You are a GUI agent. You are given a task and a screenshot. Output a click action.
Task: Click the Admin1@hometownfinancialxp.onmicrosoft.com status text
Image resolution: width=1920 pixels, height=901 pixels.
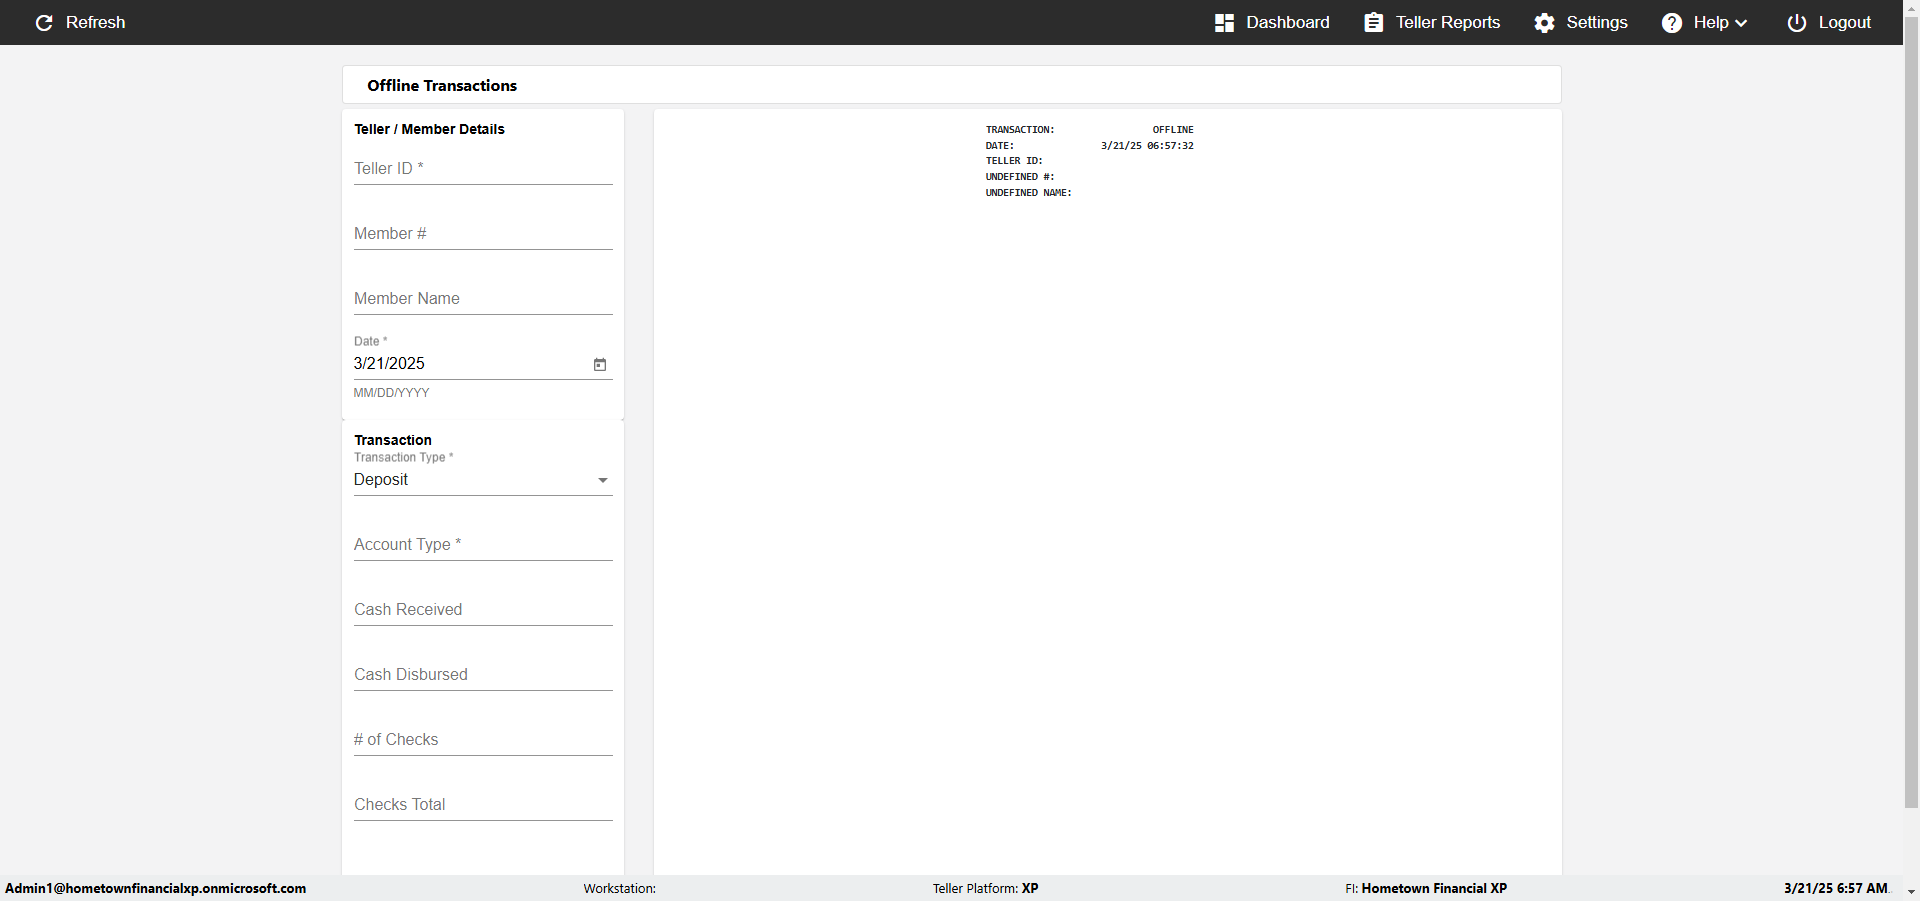point(156,888)
